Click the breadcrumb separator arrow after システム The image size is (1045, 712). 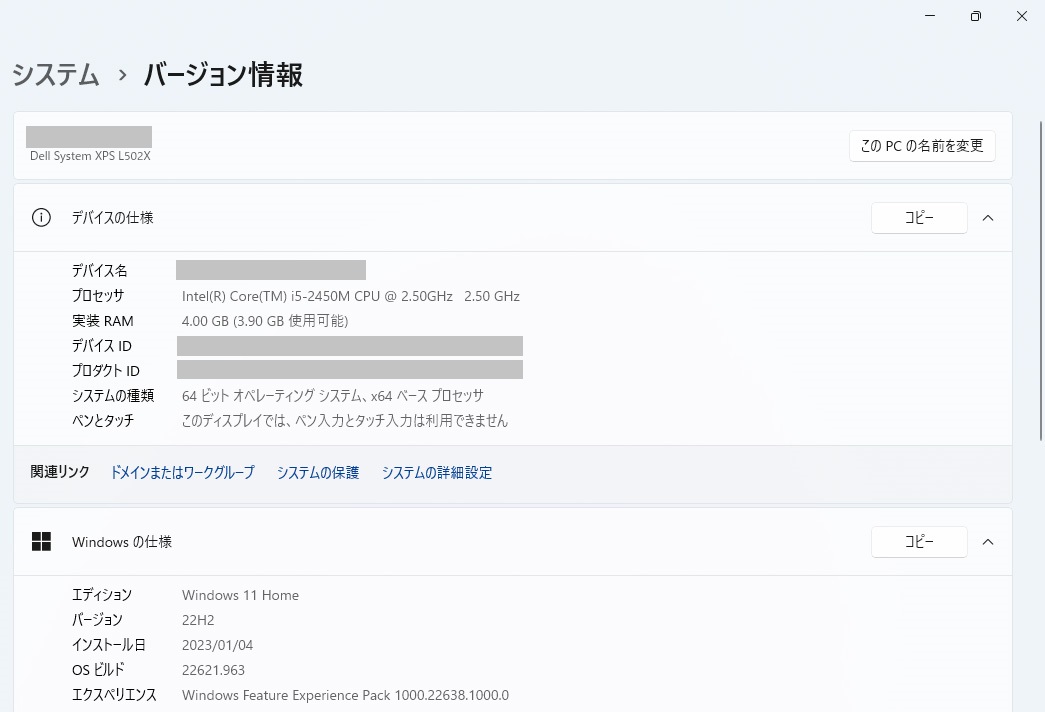pyautogui.click(x=122, y=75)
